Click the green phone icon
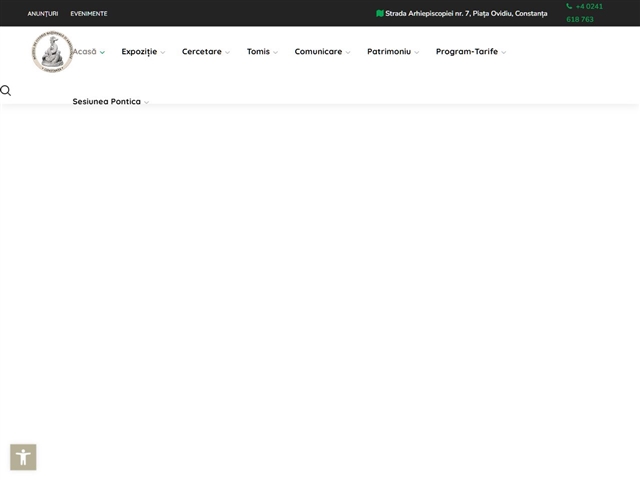This screenshot has height=480, width=640. pos(569,6)
